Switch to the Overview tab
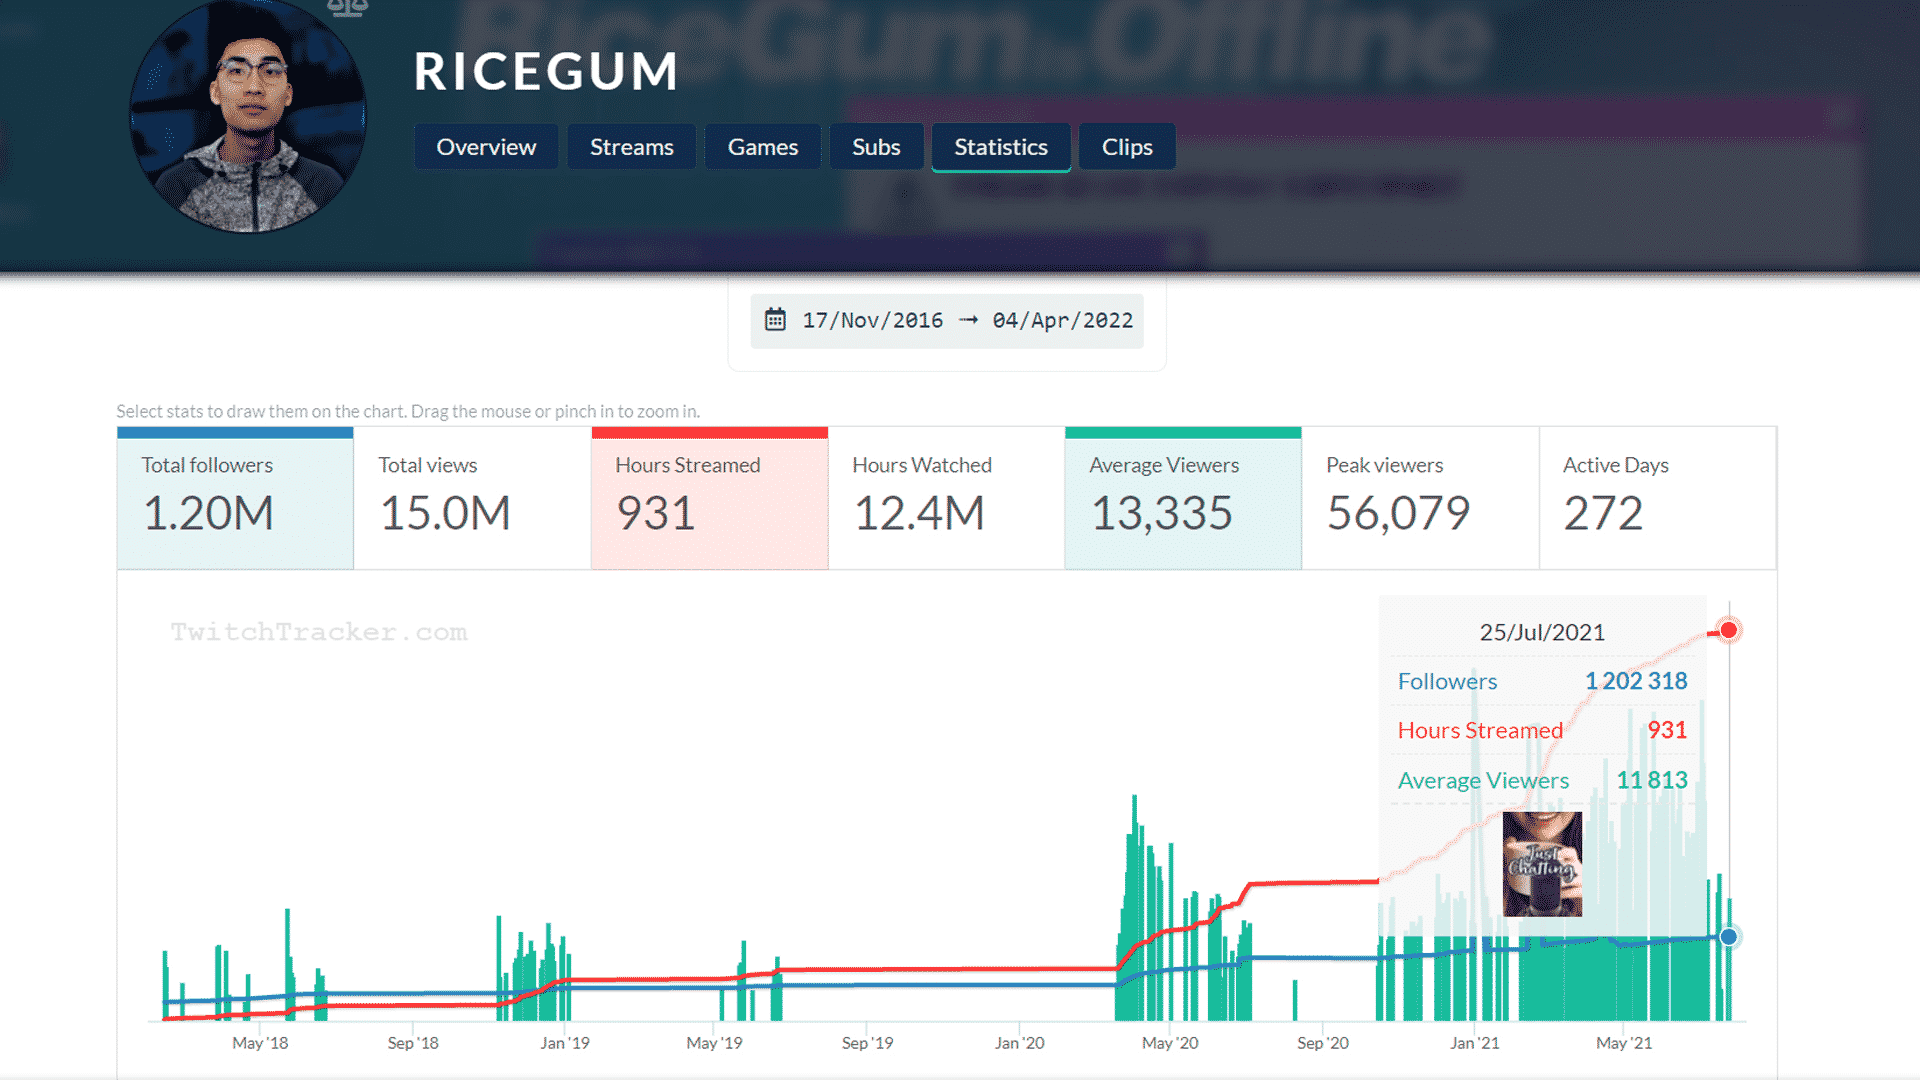This screenshot has height=1080, width=1920. point(486,147)
